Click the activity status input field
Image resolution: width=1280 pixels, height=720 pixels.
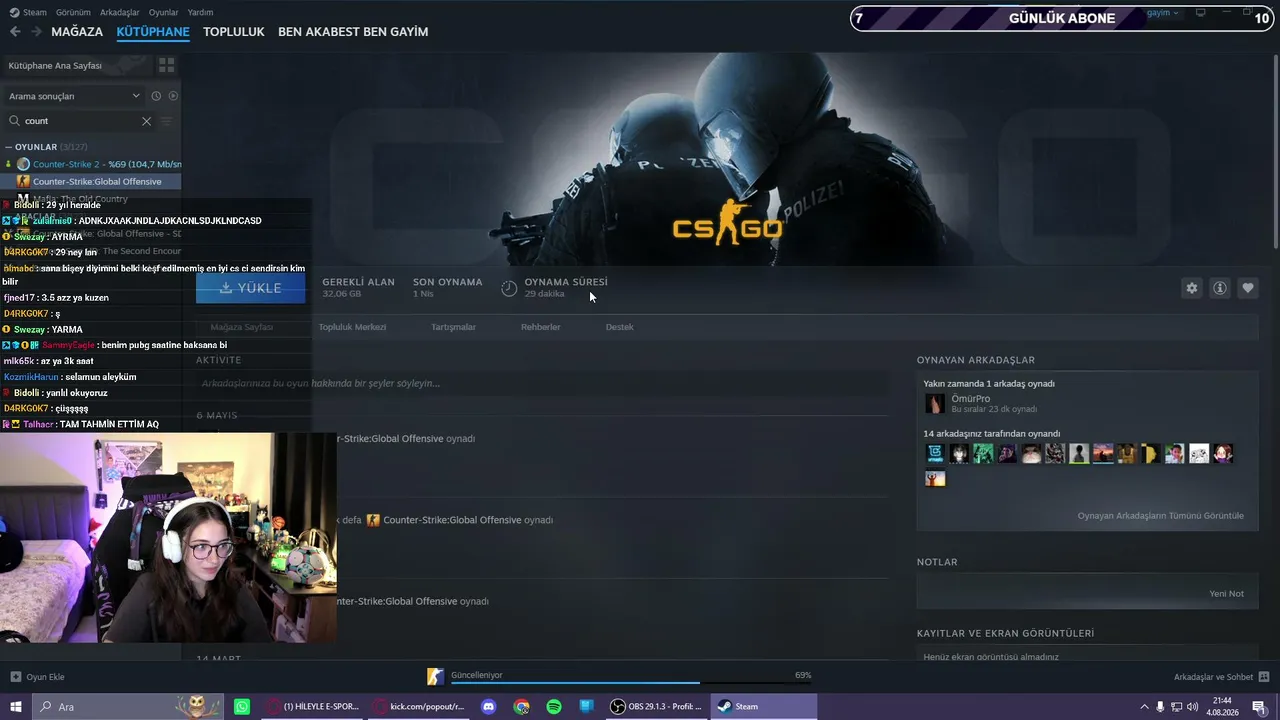[541, 383]
